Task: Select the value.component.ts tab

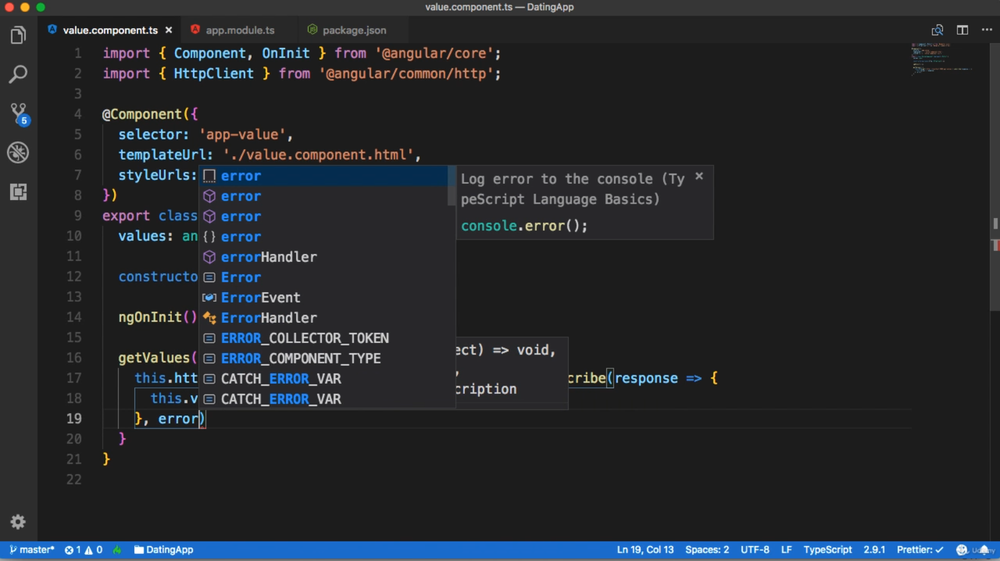Action: click(110, 30)
